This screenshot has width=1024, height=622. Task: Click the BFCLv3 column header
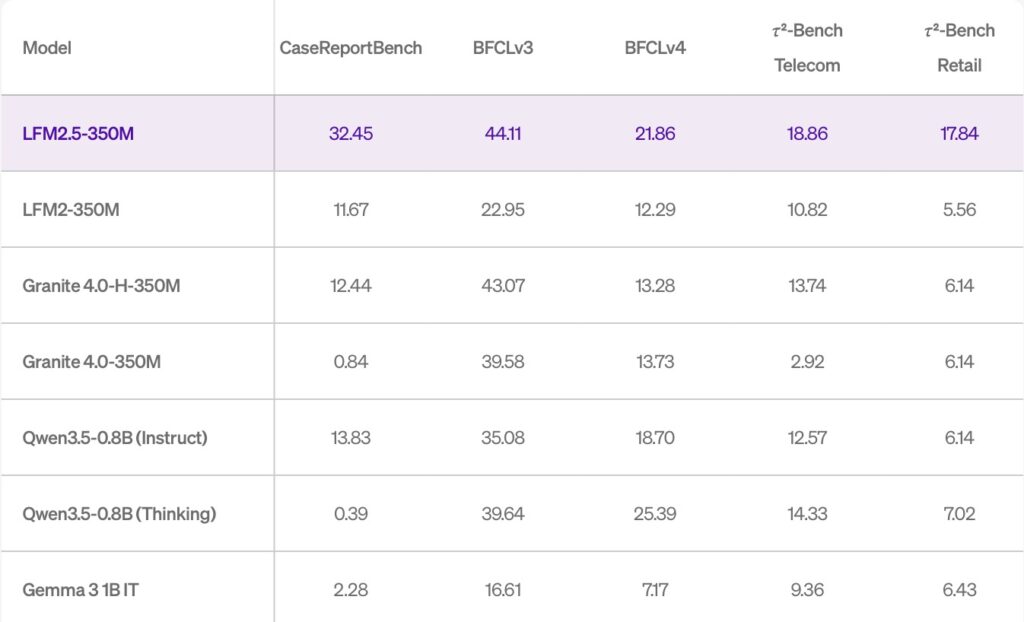[502, 48]
